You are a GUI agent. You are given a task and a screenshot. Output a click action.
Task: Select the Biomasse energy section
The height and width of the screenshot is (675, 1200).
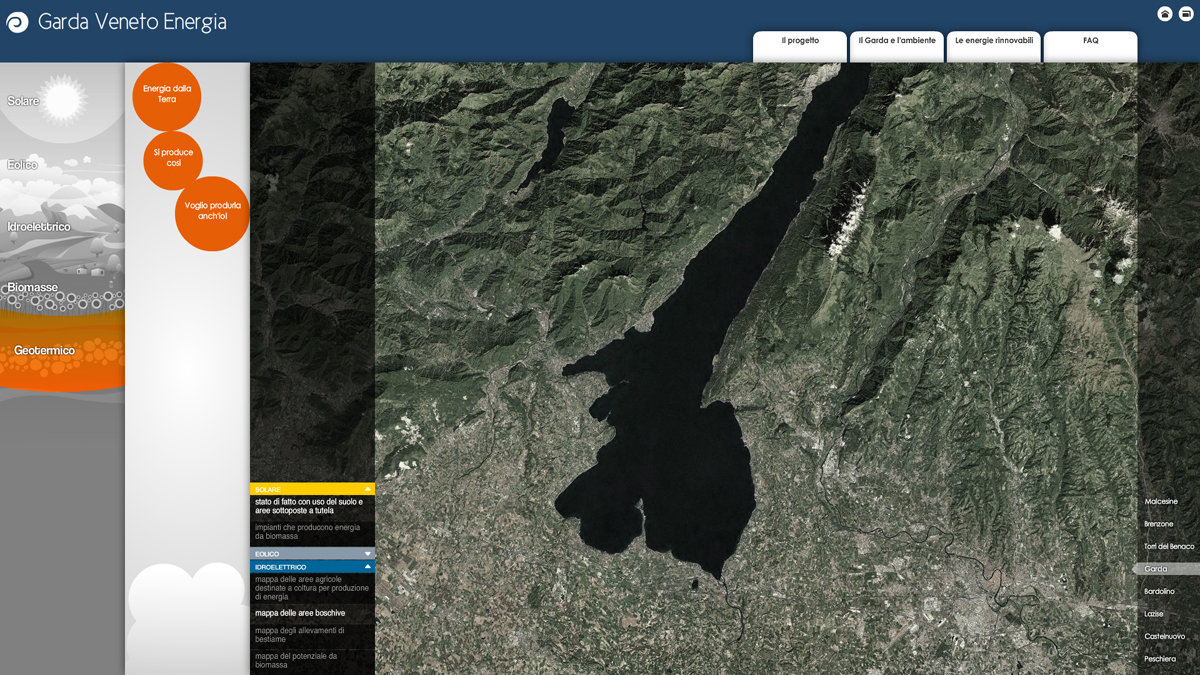coord(33,288)
